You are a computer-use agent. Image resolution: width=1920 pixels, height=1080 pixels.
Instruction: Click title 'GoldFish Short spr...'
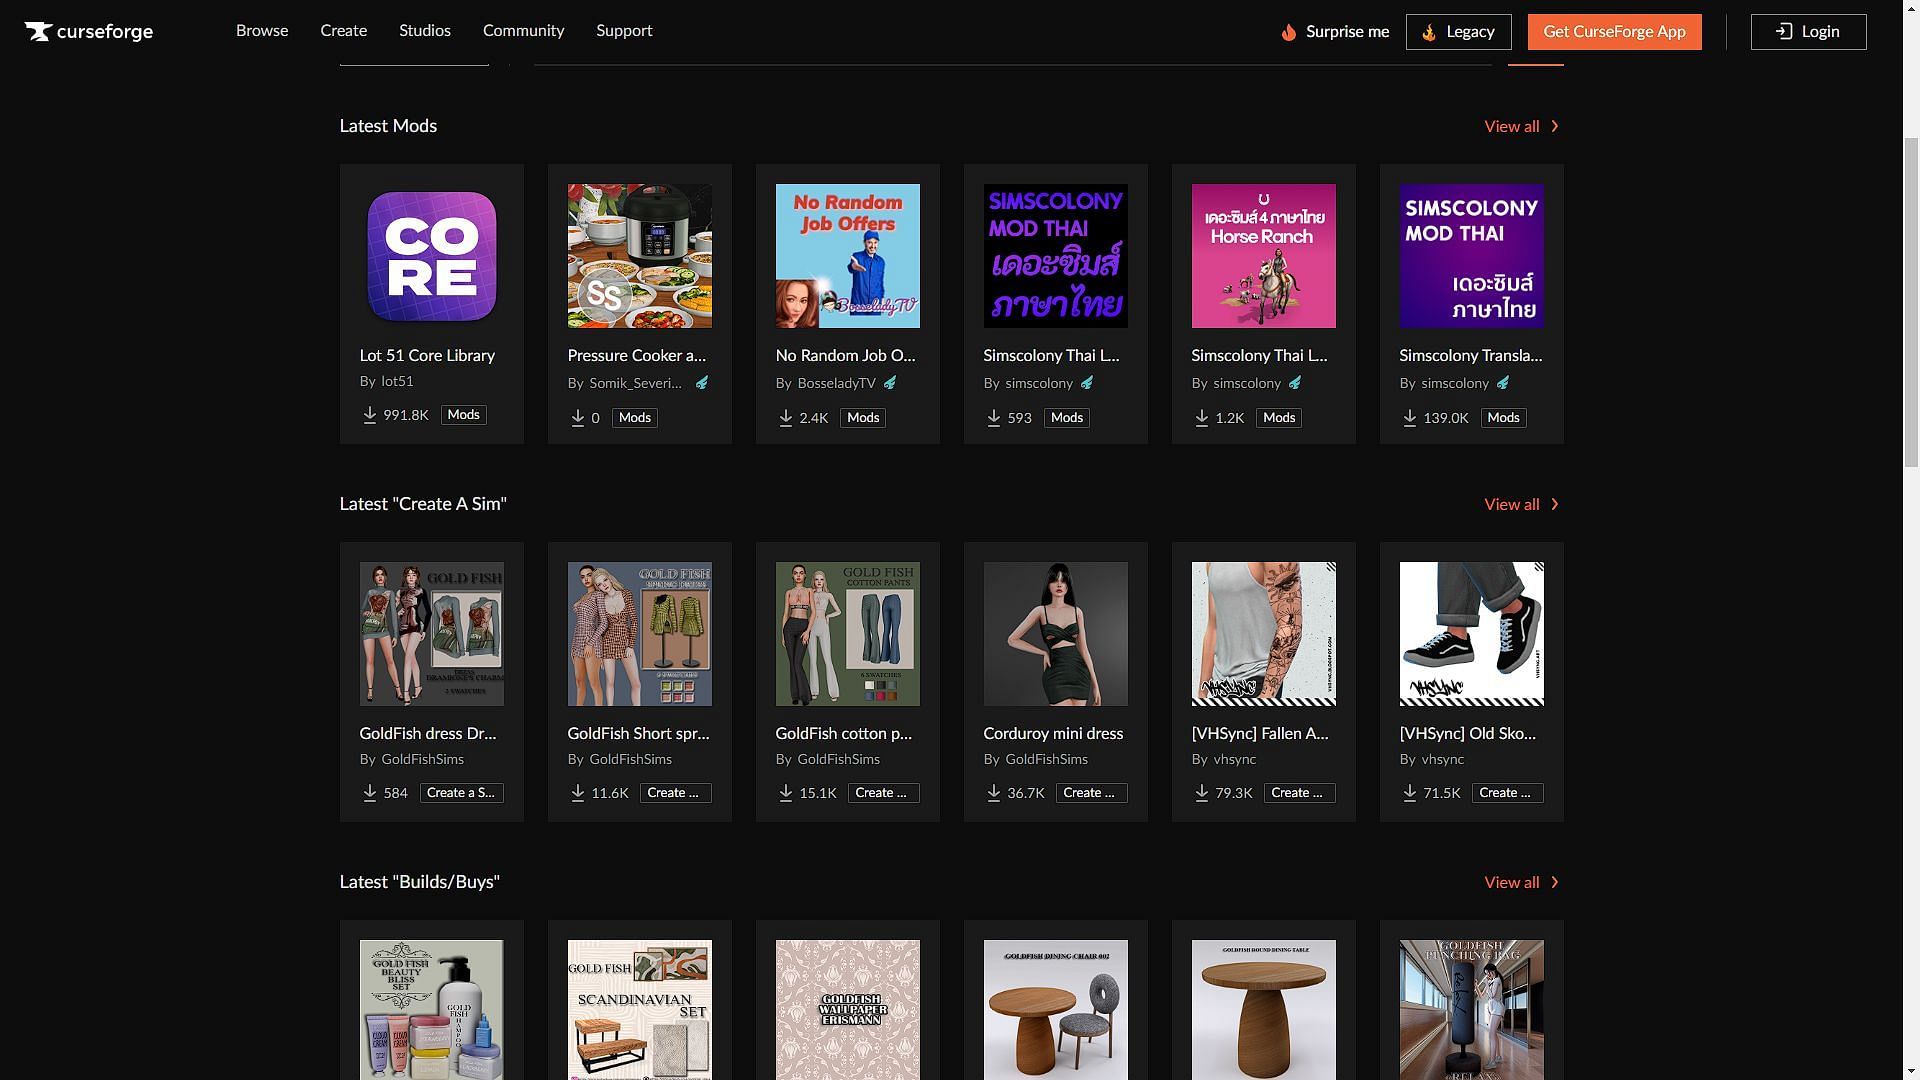(638, 733)
